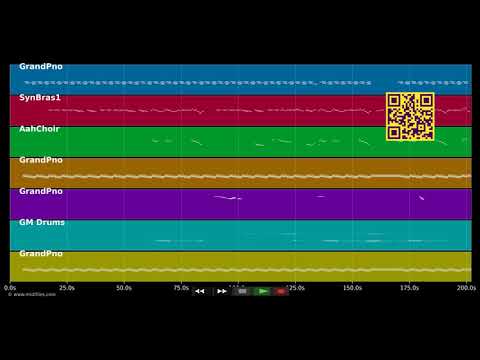Select the SynBras1 track label
This screenshot has height=360, width=480.
(x=40, y=97)
